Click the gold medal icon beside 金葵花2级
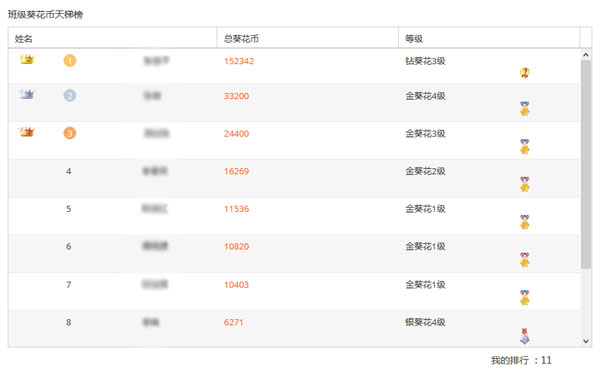Image resolution: width=600 pixels, height=372 pixels. click(525, 184)
